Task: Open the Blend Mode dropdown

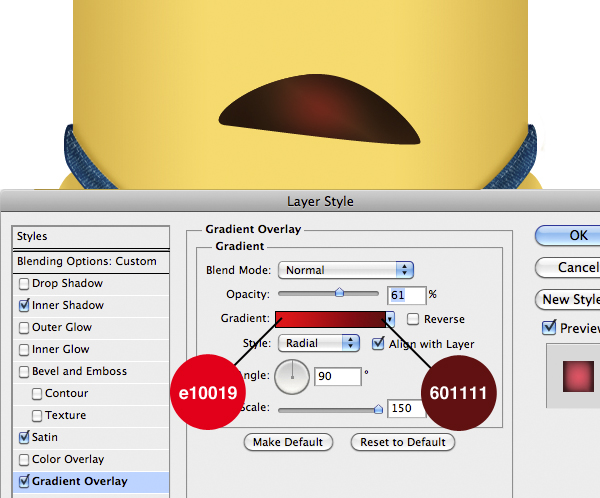Action: [346, 270]
